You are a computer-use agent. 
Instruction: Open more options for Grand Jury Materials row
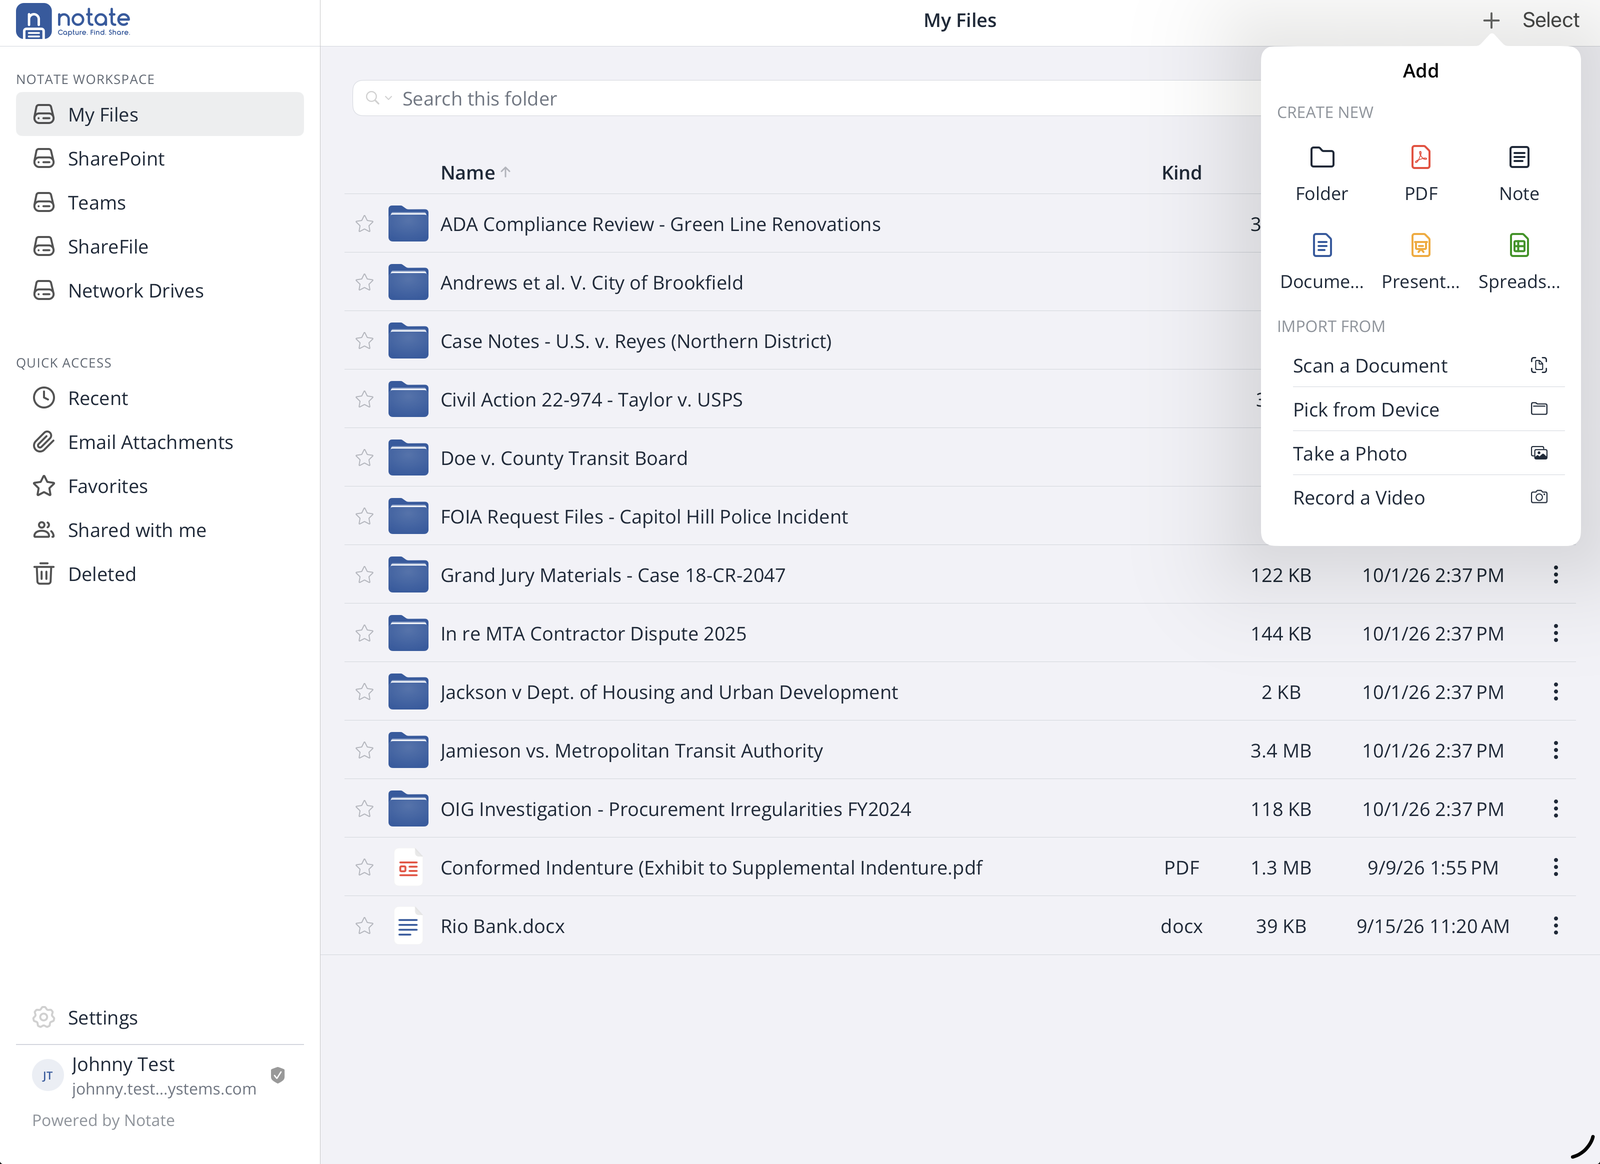tap(1555, 575)
